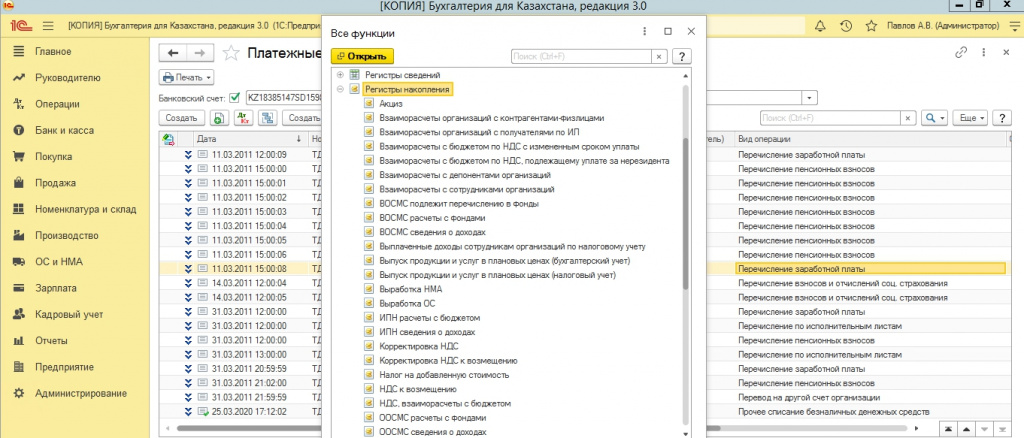Open history clock icon in top bar
Image resolution: width=1024 pixels, height=438 pixels.
click(x=845, y=26)
